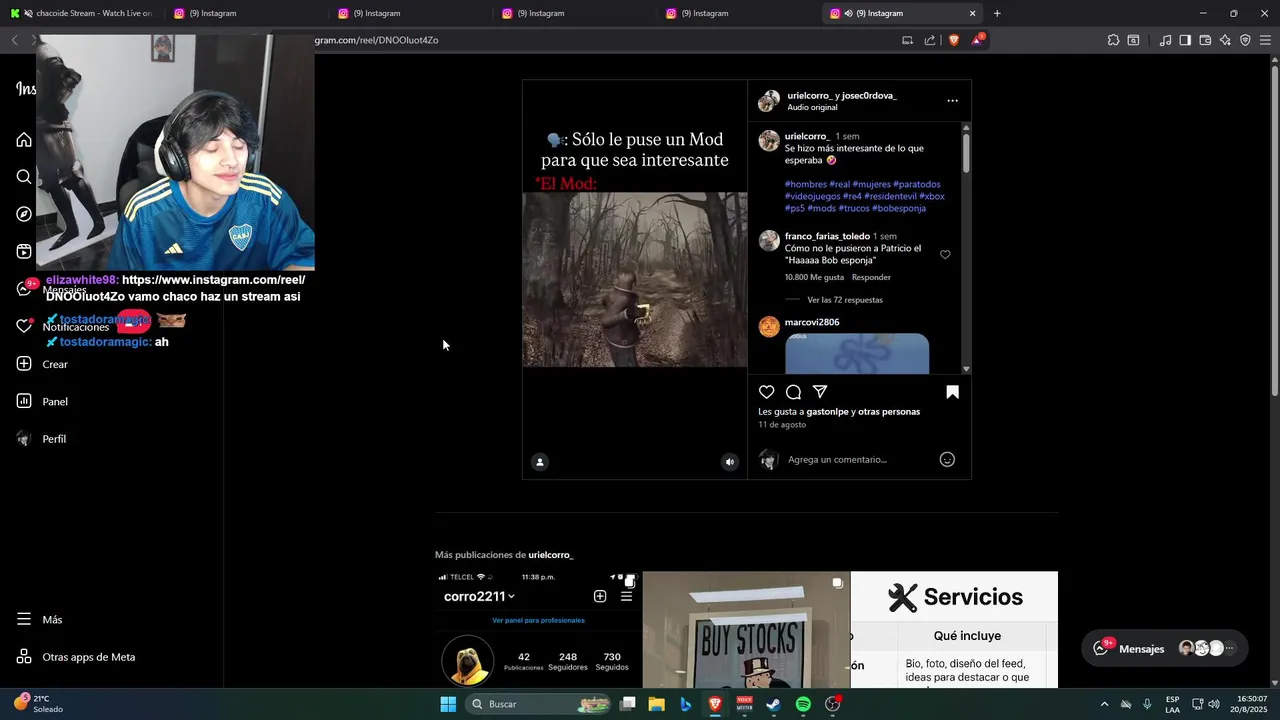Like the reel with the heart icon
Screen dimensions: 1280x720
(x=767, y=392)
